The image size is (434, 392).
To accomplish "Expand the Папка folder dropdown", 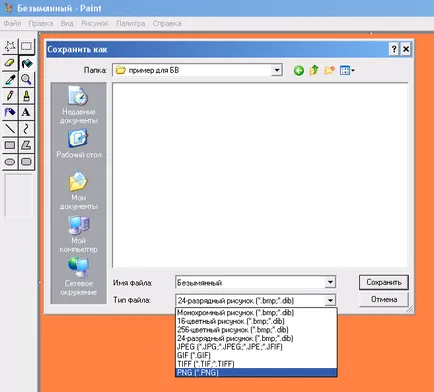I will (277, 70).
